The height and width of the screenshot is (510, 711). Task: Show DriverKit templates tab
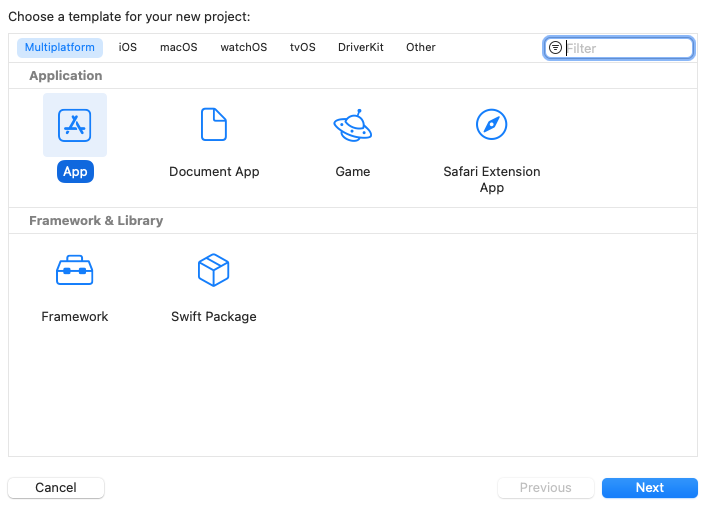(361, 48)
